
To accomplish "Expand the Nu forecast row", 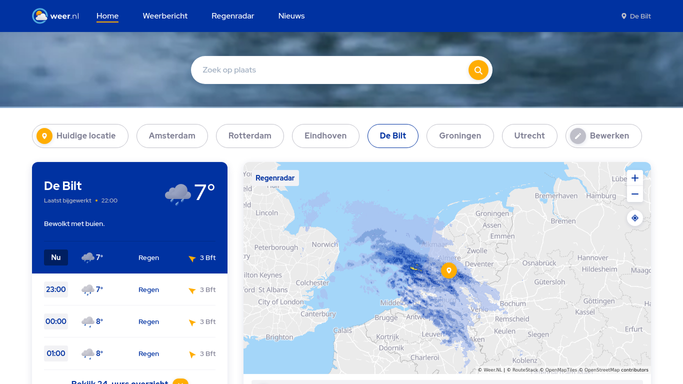I will (x=130, y=258).
